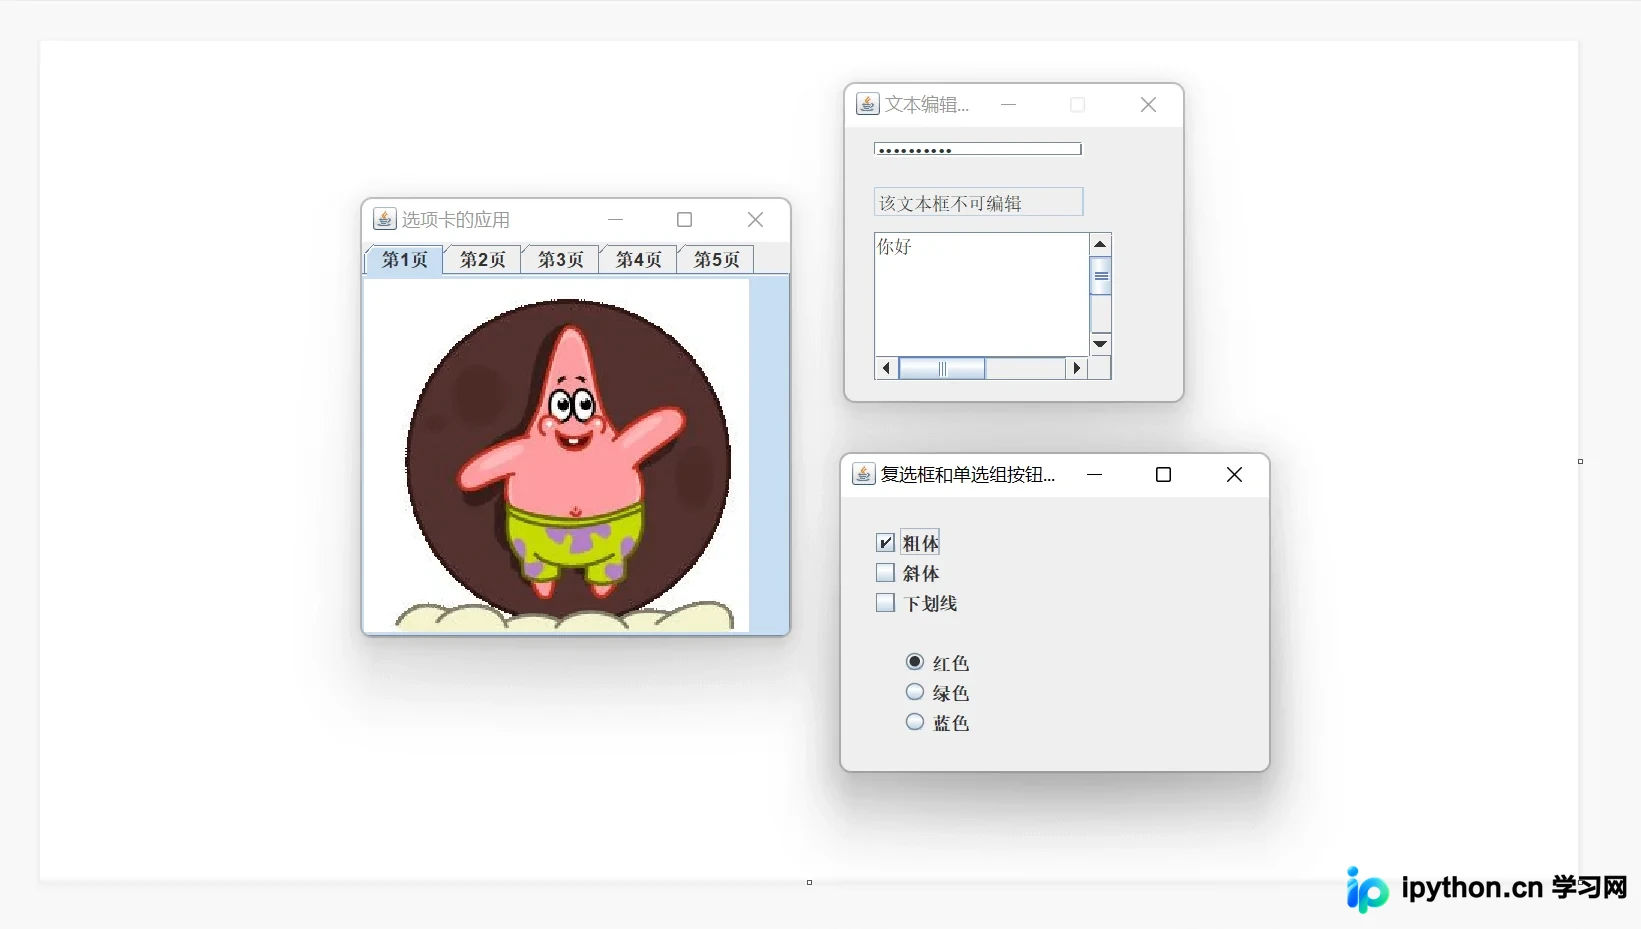Screen dimensions: 1641x929
Task: Click the text area containing 你好
Action: pos(982,294)
